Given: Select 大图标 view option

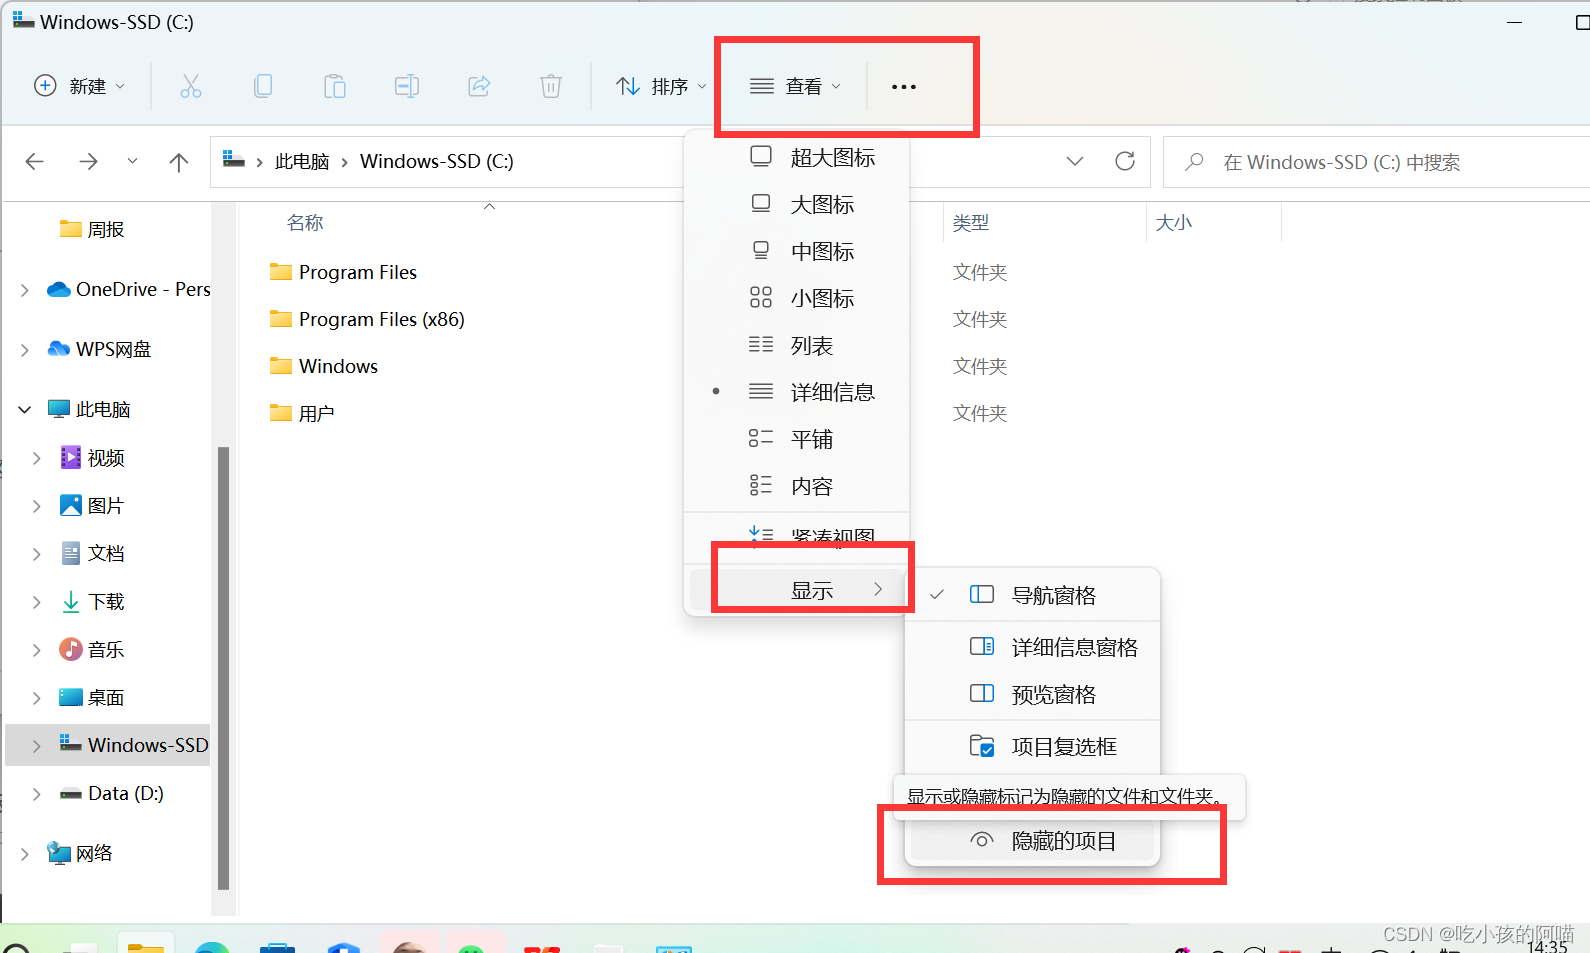Looking at the screenshot, I should (797, 205).
